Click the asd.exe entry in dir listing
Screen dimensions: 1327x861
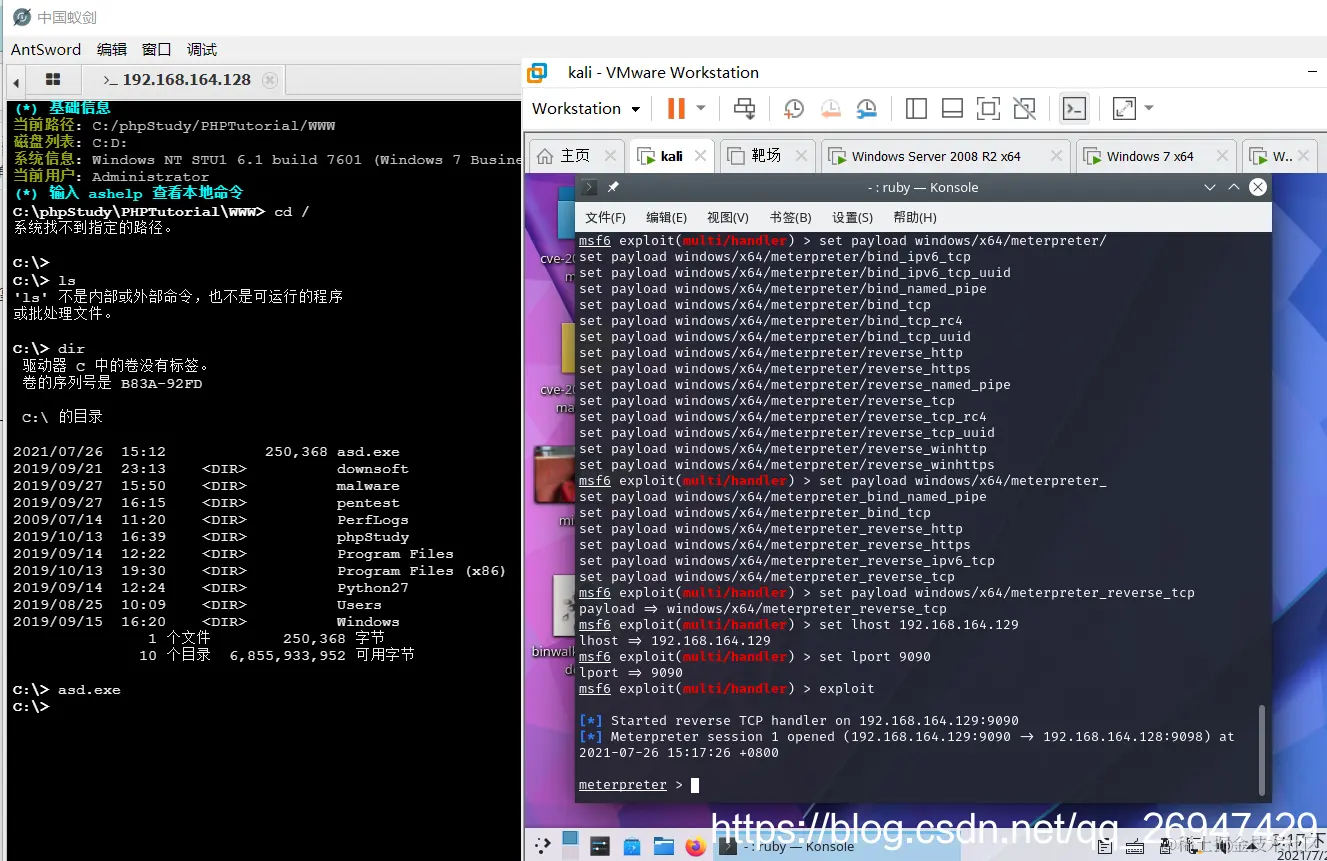[x=368, y=452]
